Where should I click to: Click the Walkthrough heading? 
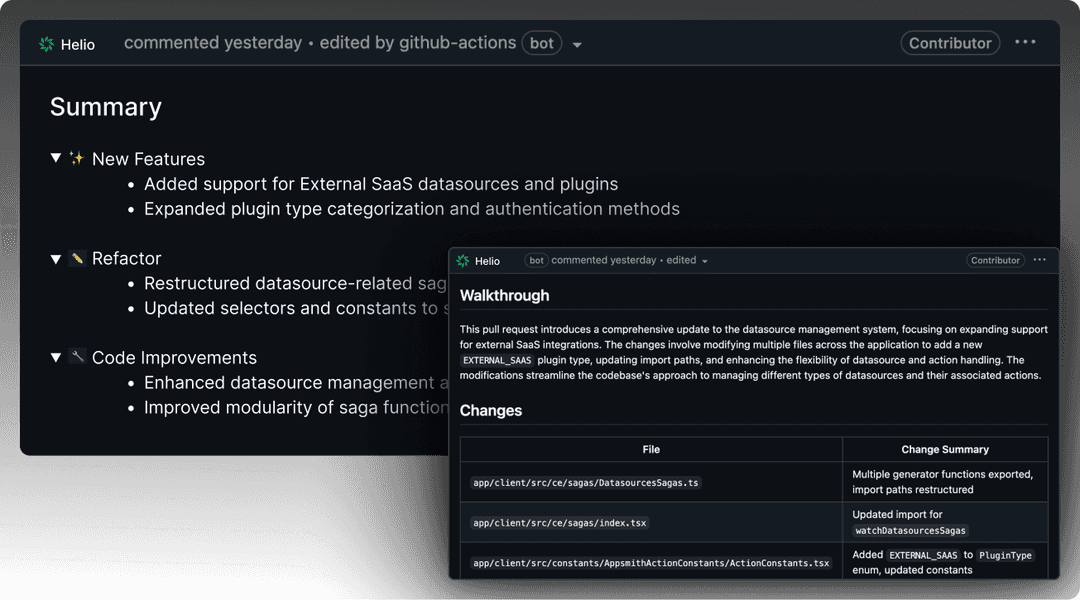pos(504,296)
